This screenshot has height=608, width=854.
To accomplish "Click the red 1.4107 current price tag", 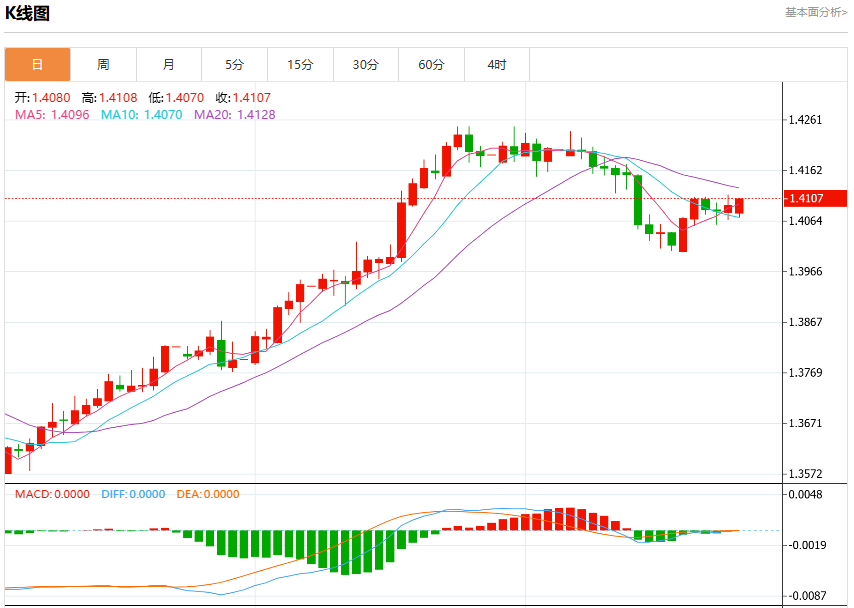I will [815, 198].
